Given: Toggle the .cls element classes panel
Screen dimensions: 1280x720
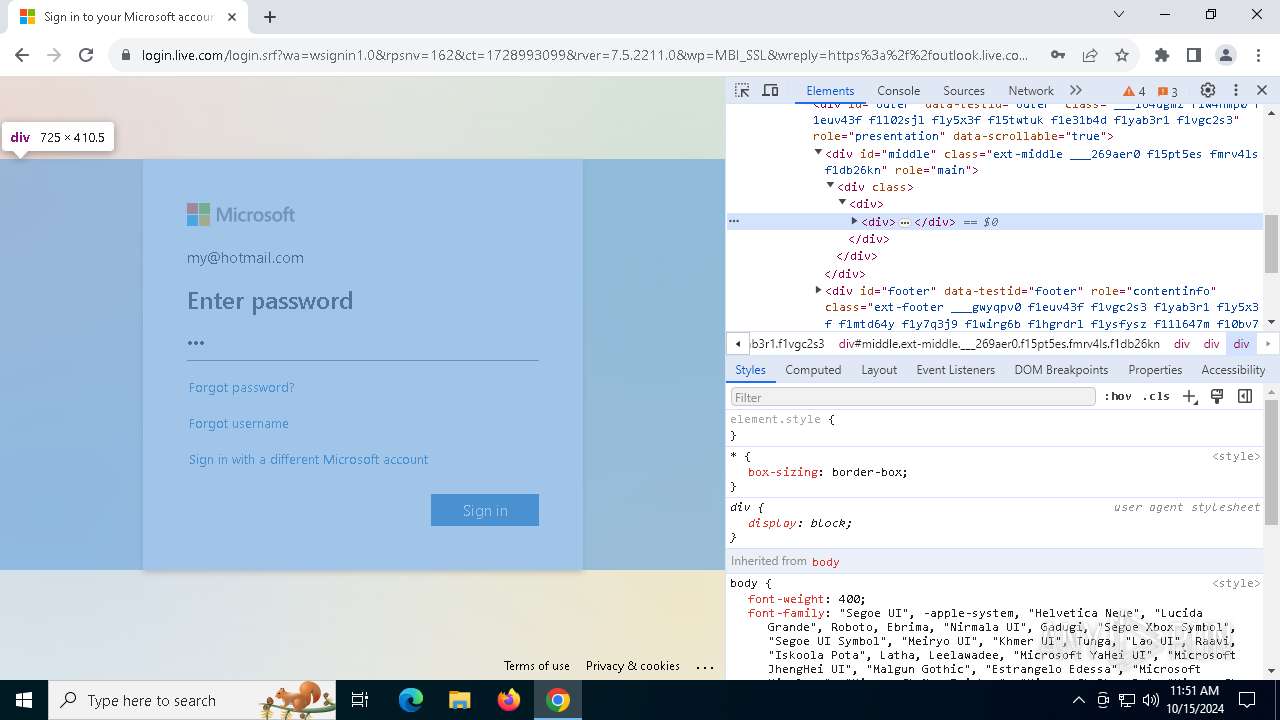Looking at the screenshot, I should click(x=1156, y=397).
